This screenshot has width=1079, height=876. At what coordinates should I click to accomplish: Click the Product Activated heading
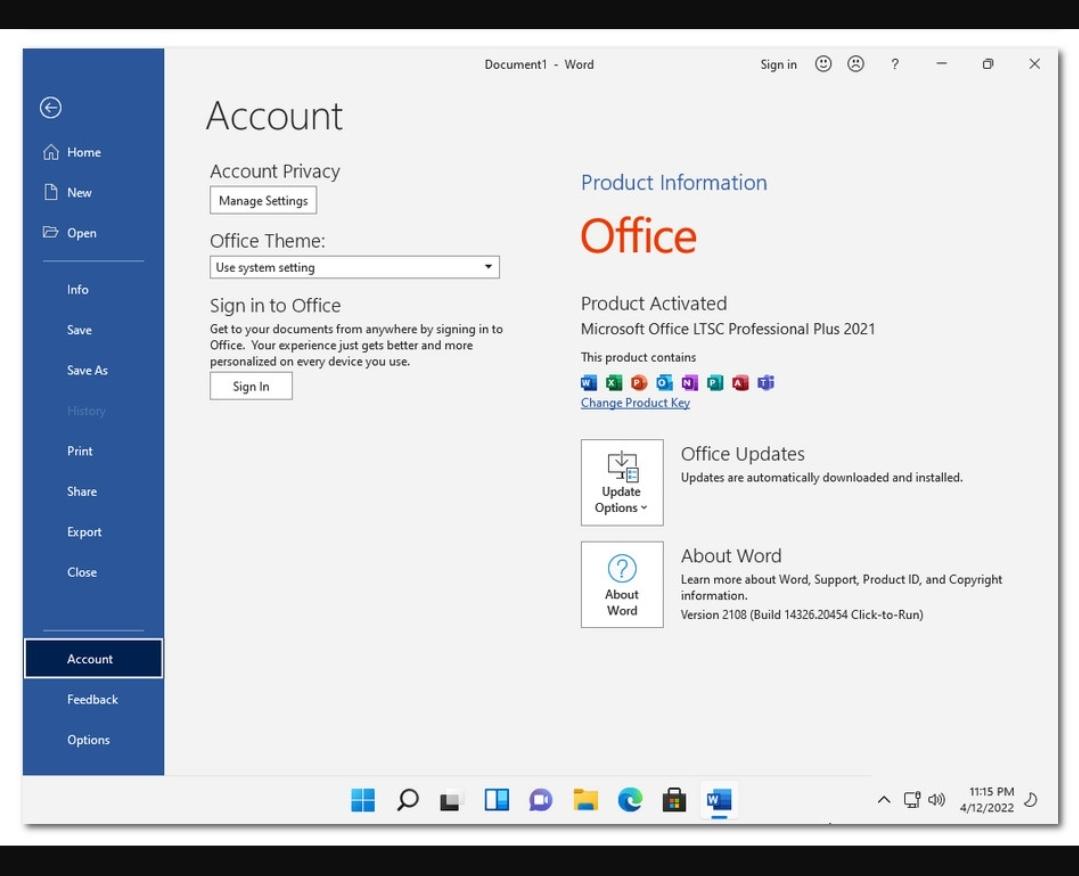coord(654,303)
